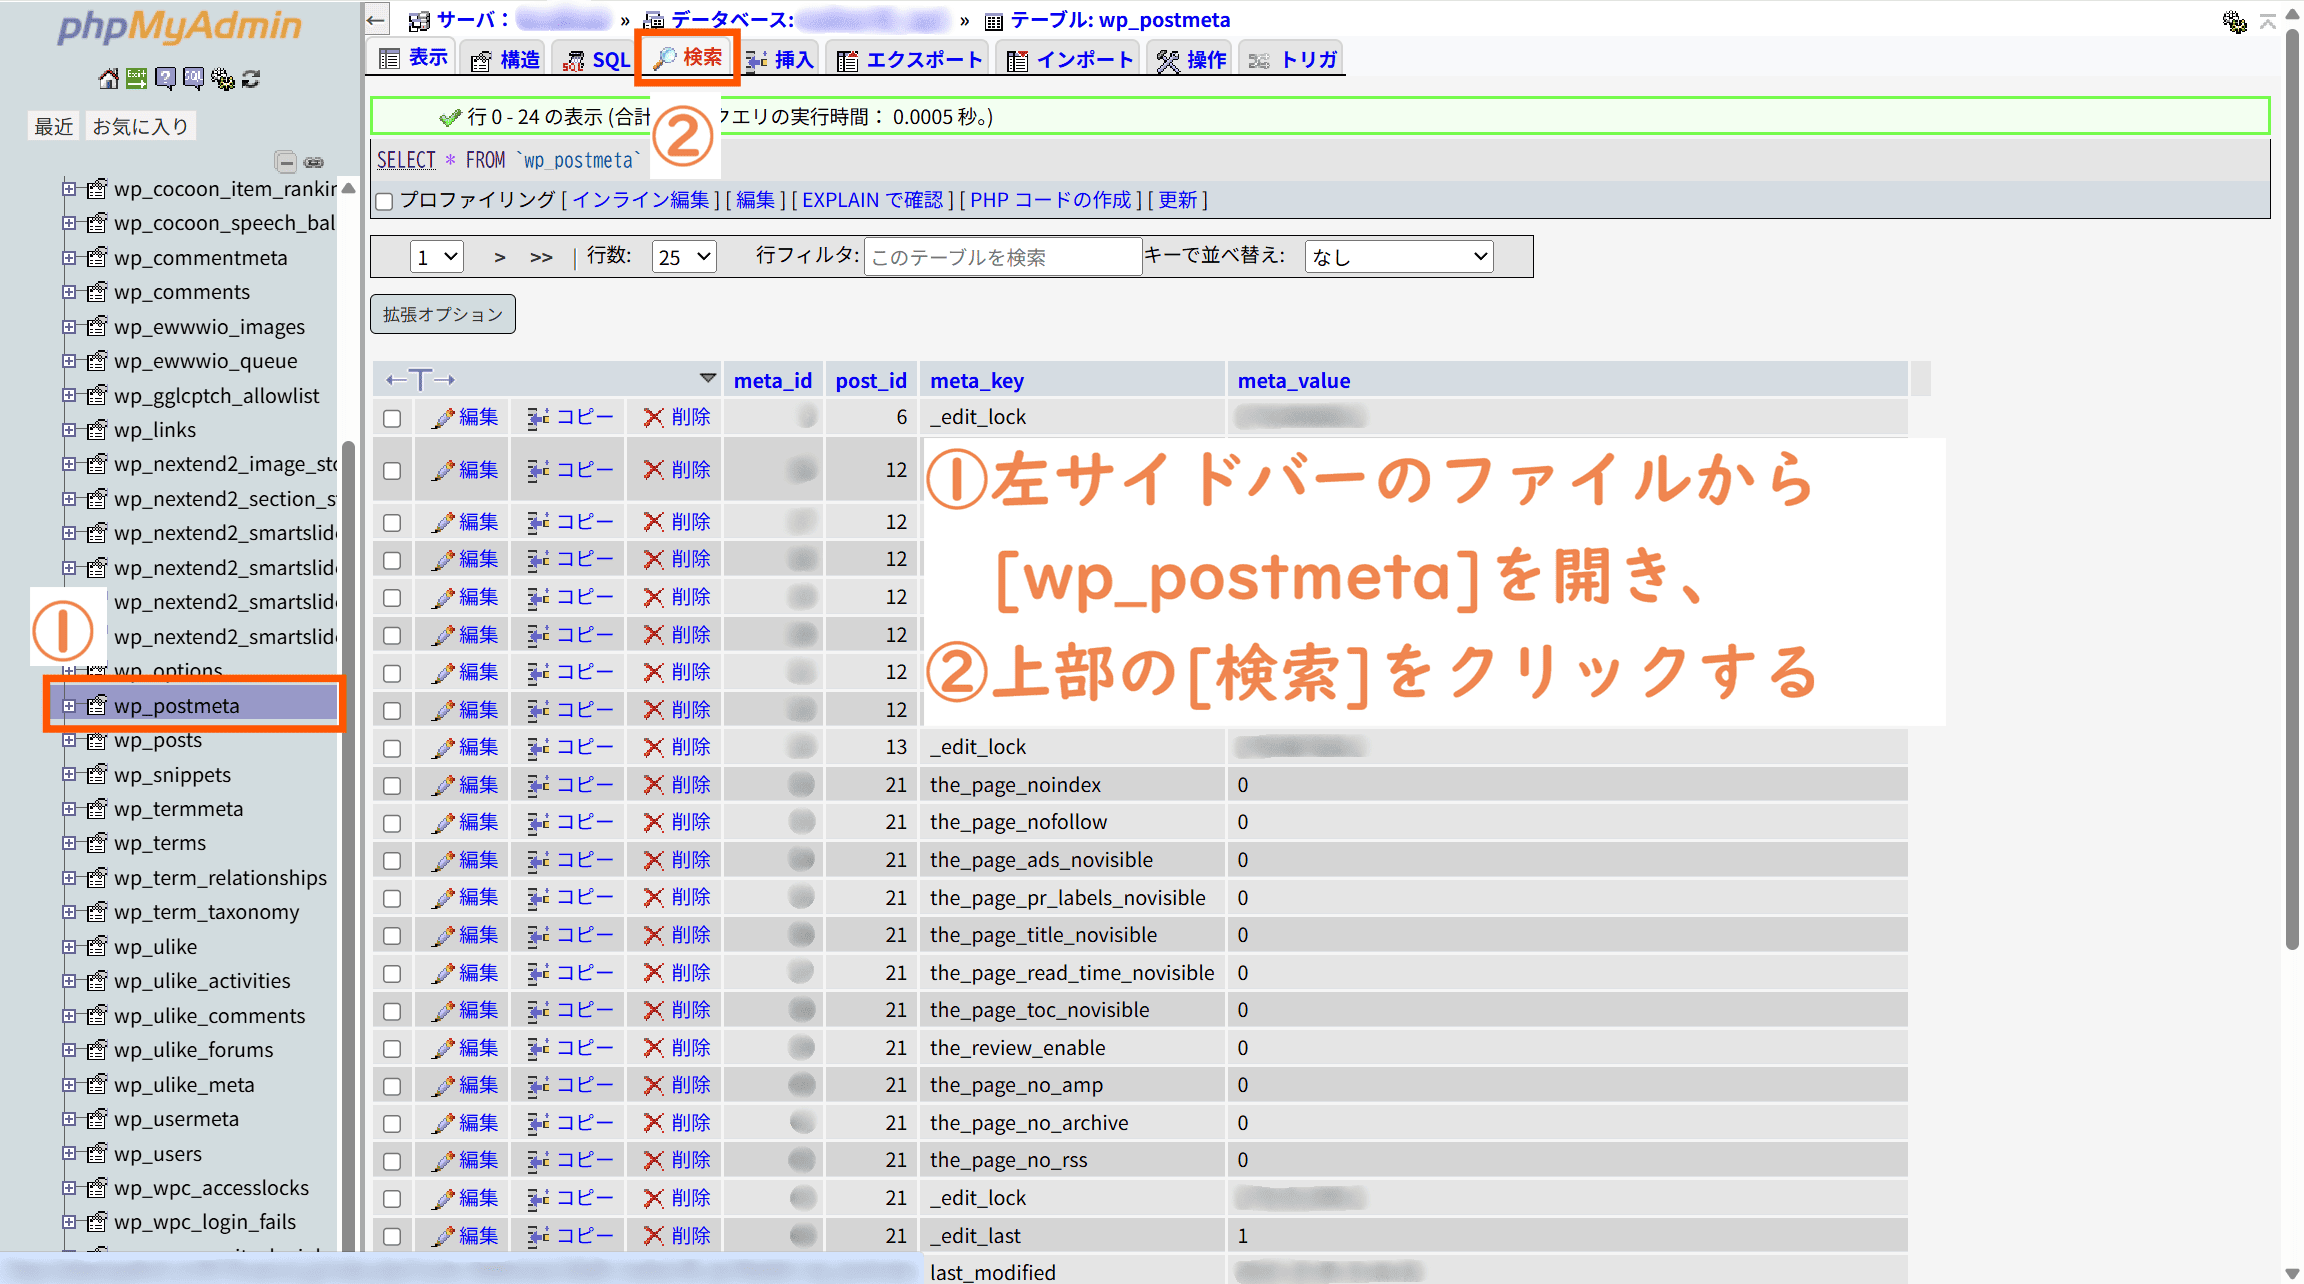
Task: Click the green Exit logout icon
Action: (x=137, y=79)
